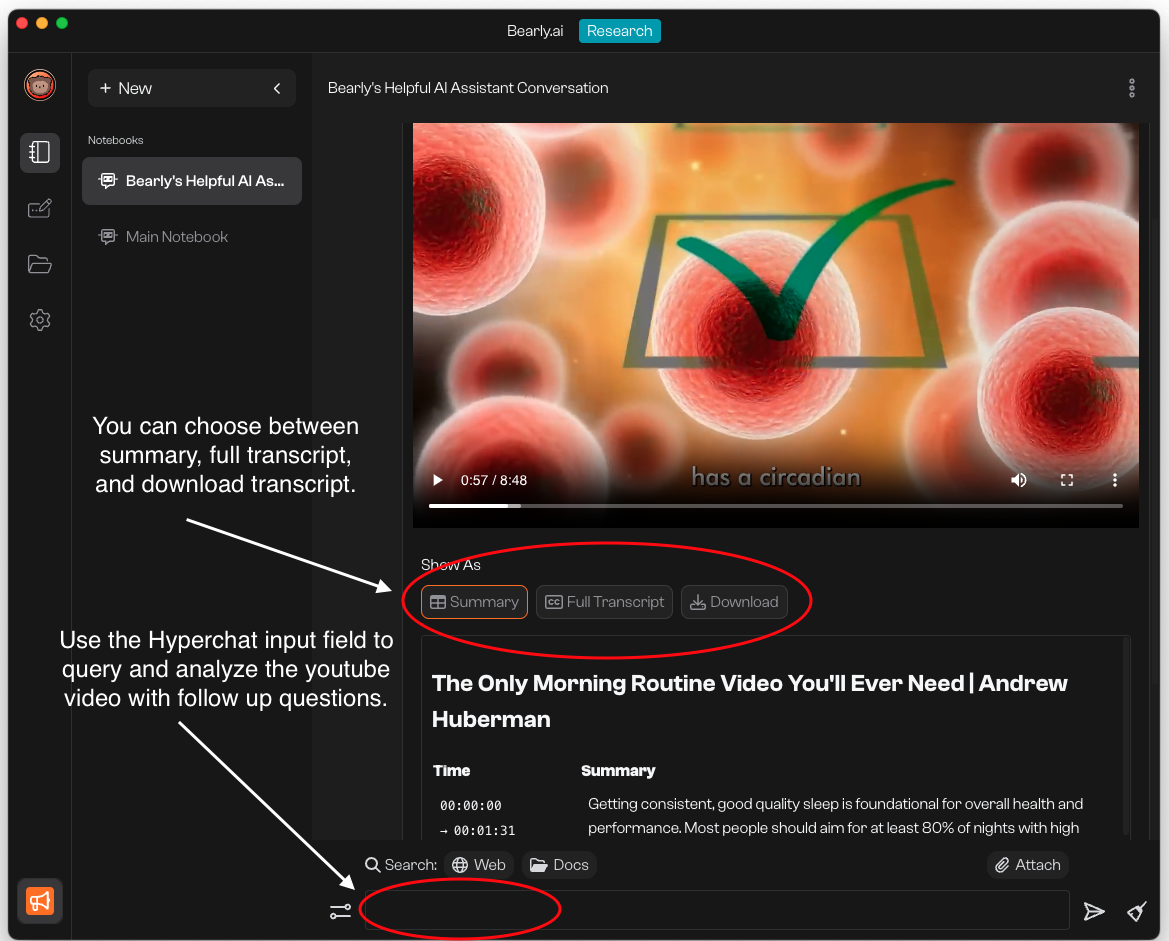Enter video fullscreen mode

(1067, 480)
